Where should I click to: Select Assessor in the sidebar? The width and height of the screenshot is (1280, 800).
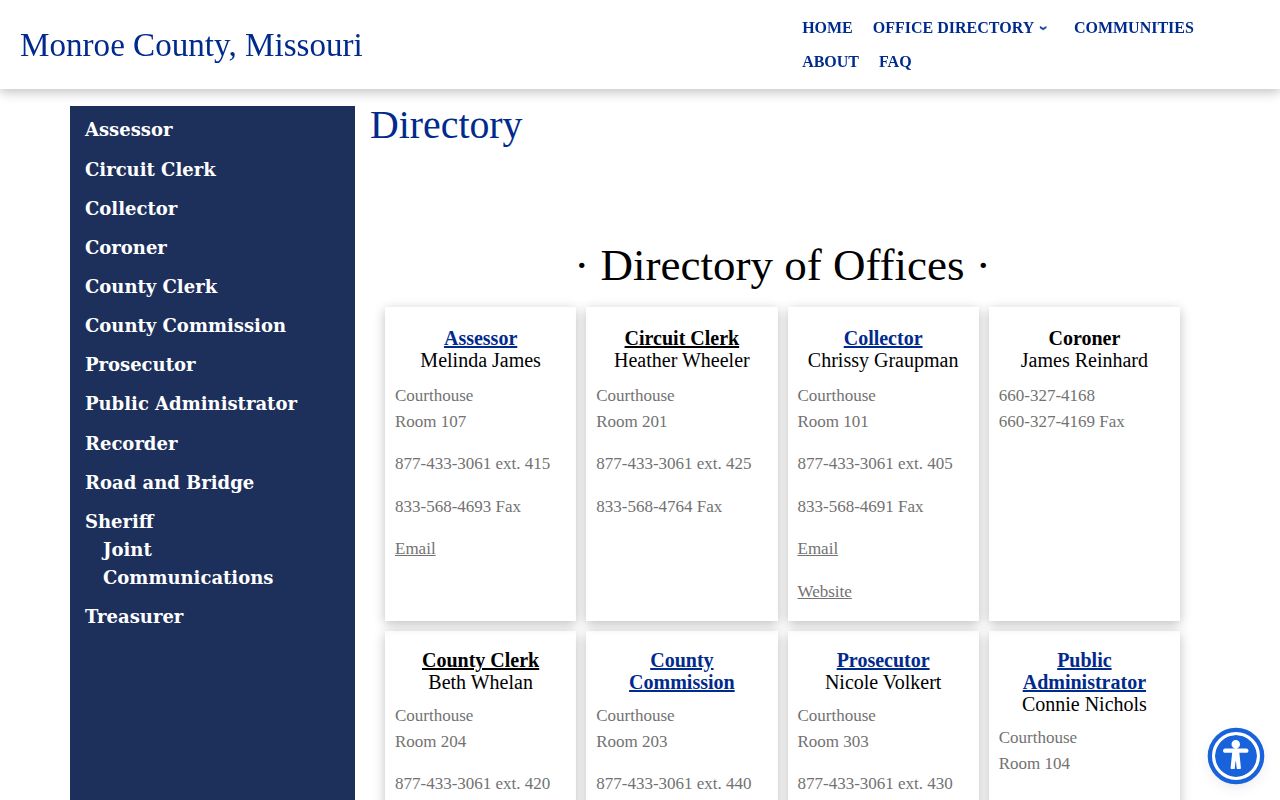[129, 129]
